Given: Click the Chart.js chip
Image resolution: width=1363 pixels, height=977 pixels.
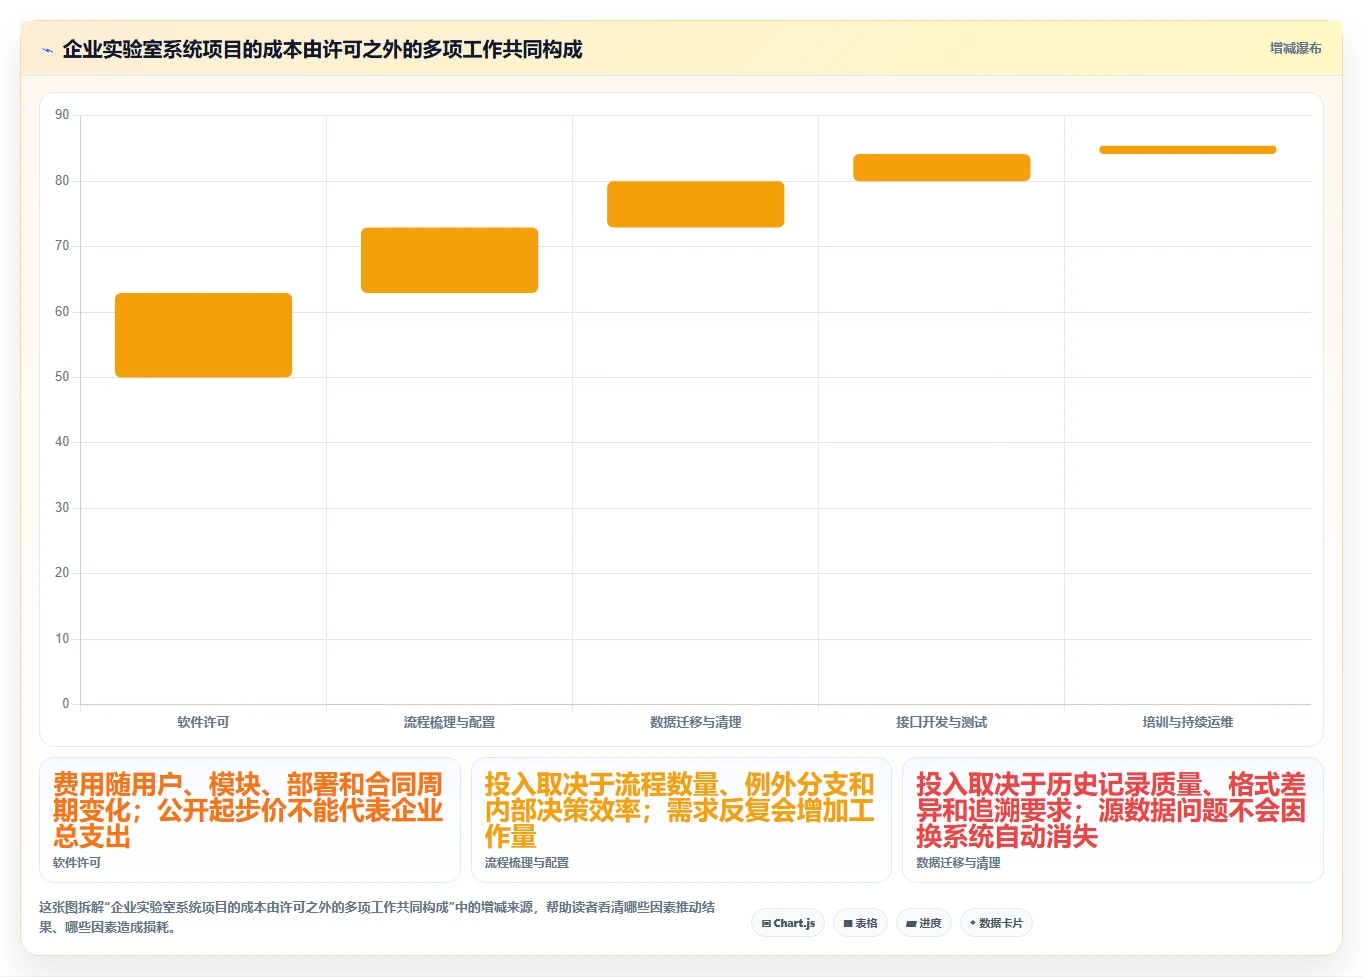Looking at the screenshot, I should 788,923.
